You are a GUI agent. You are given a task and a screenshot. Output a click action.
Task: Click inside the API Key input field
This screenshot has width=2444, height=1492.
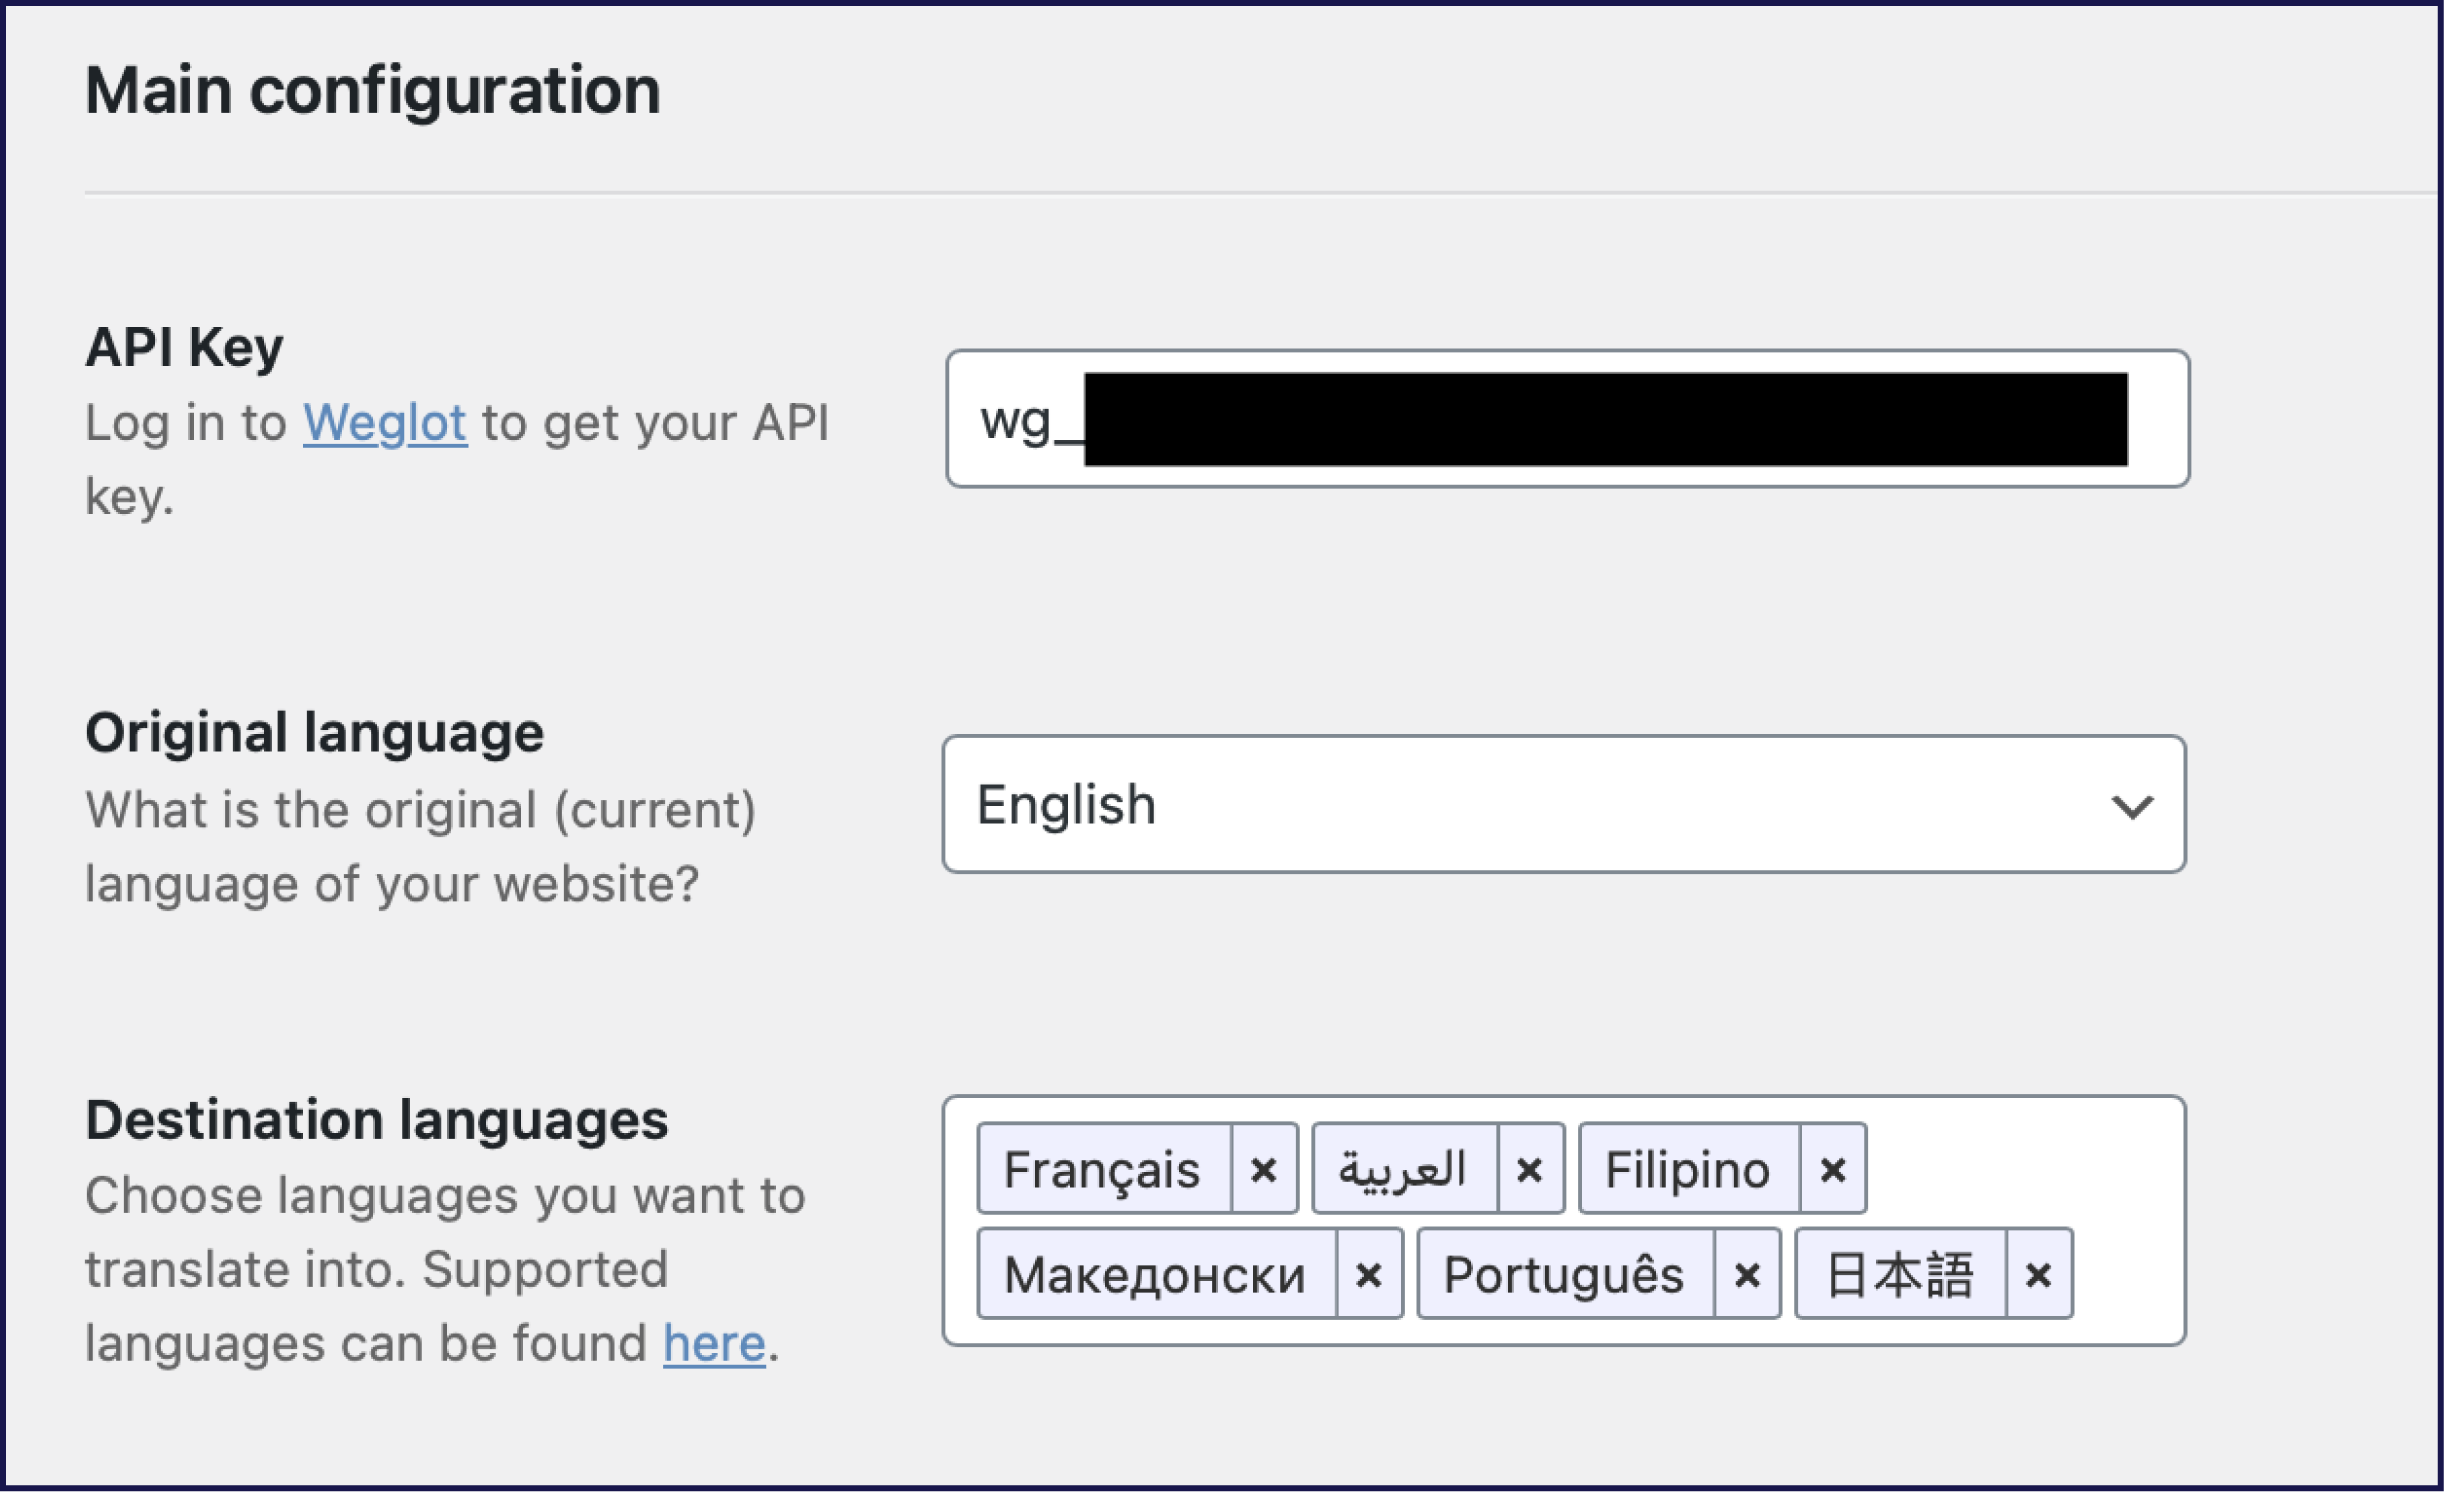(1565, 420)
